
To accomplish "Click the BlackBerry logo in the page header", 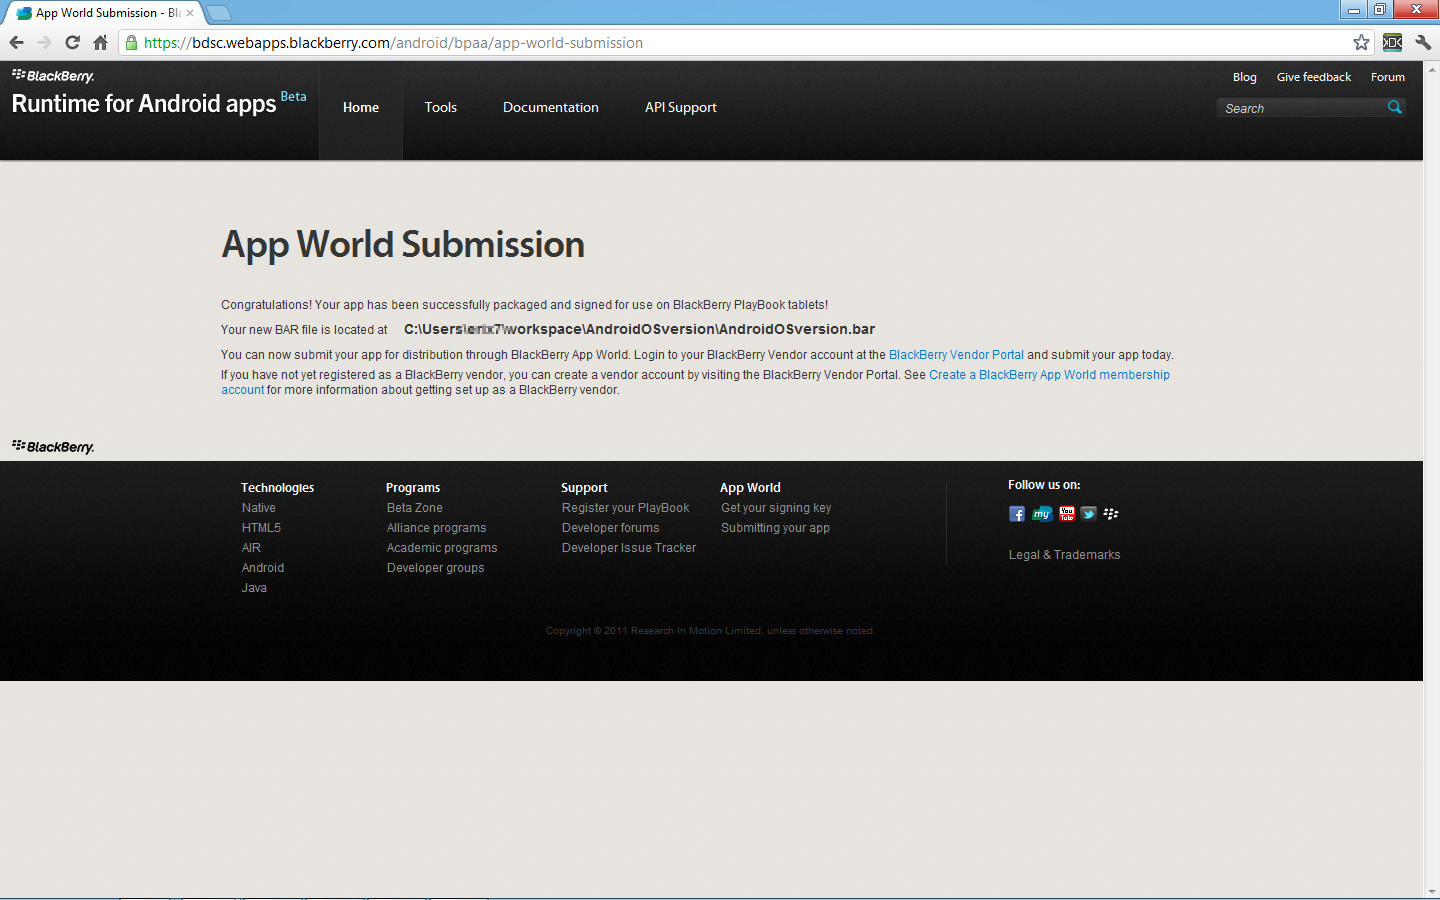I will 53,76.
